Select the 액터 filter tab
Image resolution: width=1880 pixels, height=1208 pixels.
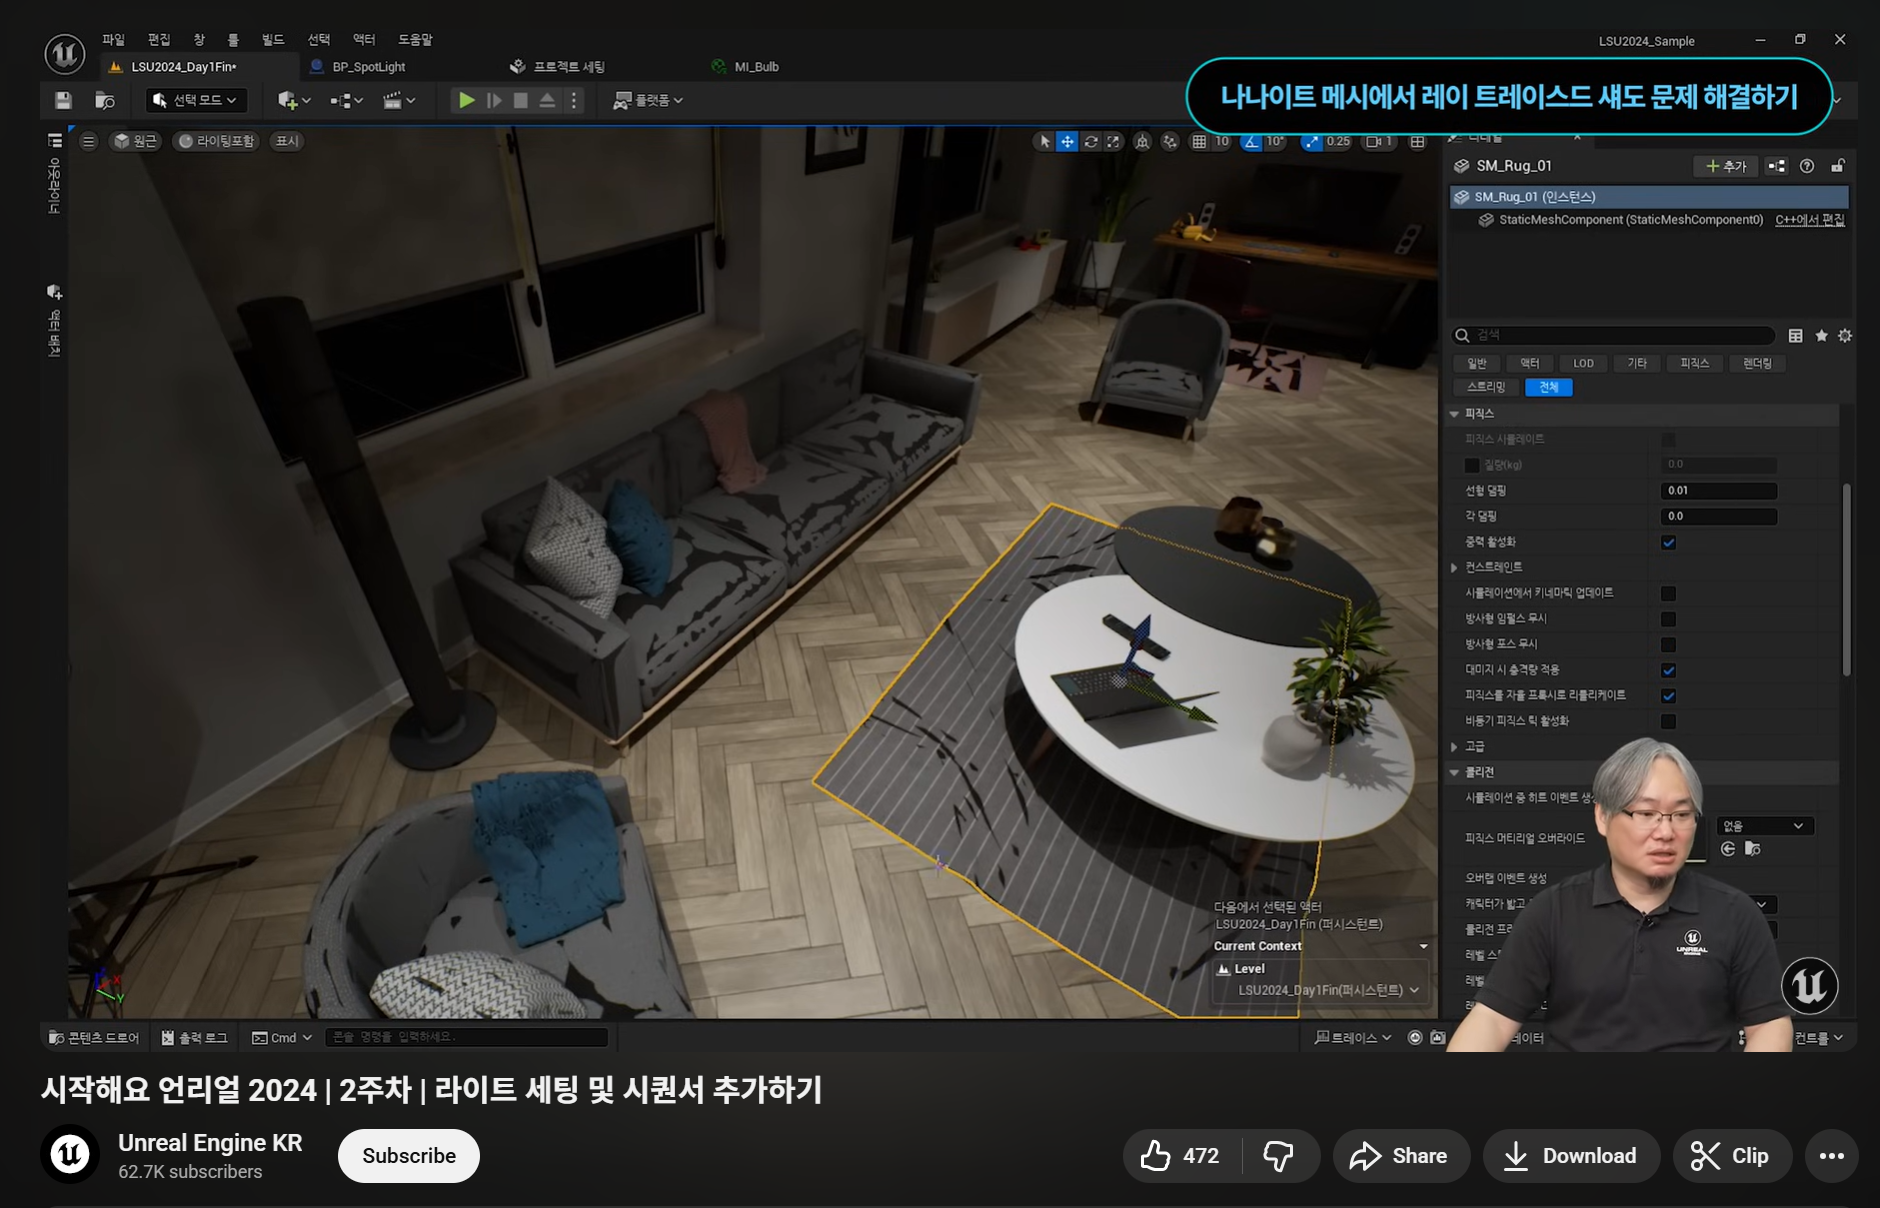click(x=1530, y=363)
